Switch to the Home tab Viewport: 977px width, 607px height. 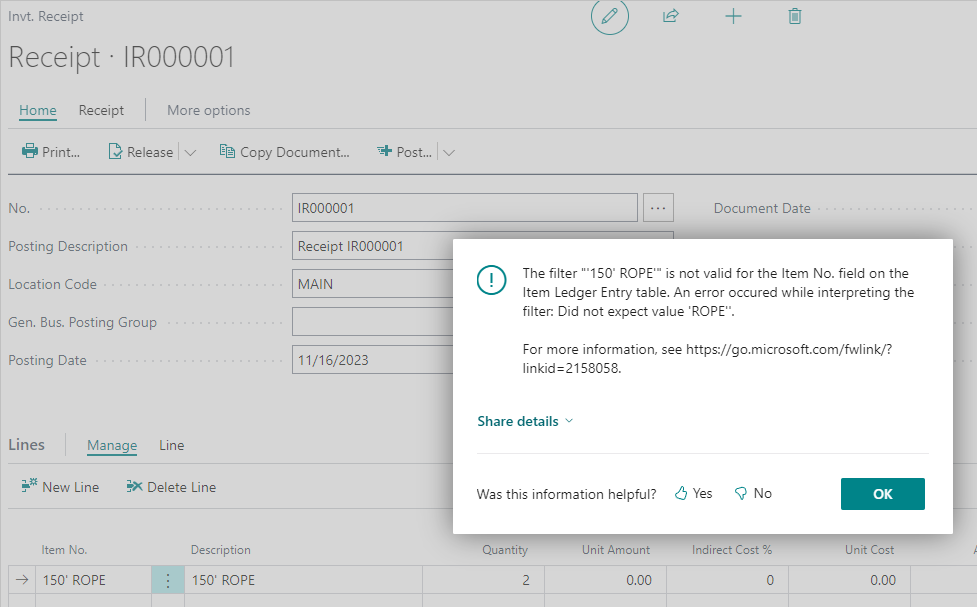(x=37, y=110)
